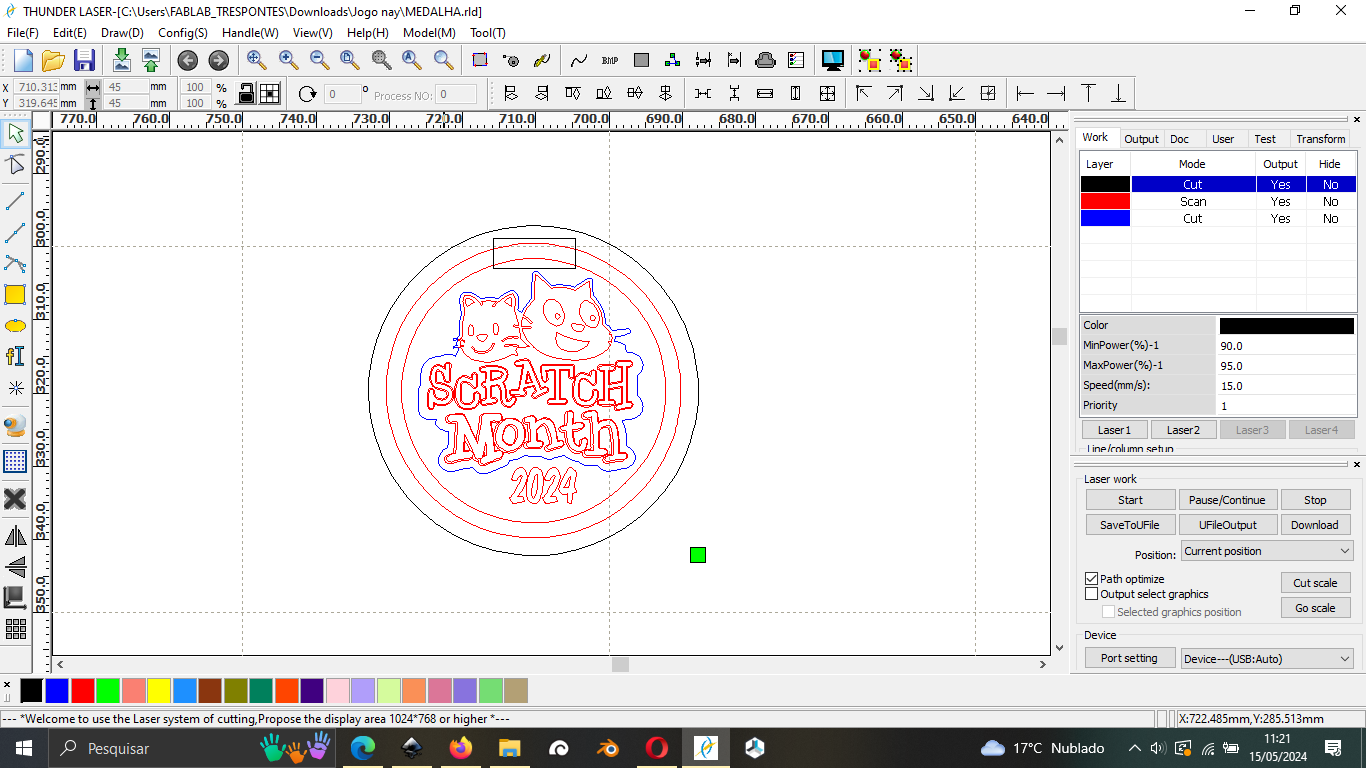Switch to the Output tab
Viewport: 1366px width, 768px height.
pos(1140,139)
